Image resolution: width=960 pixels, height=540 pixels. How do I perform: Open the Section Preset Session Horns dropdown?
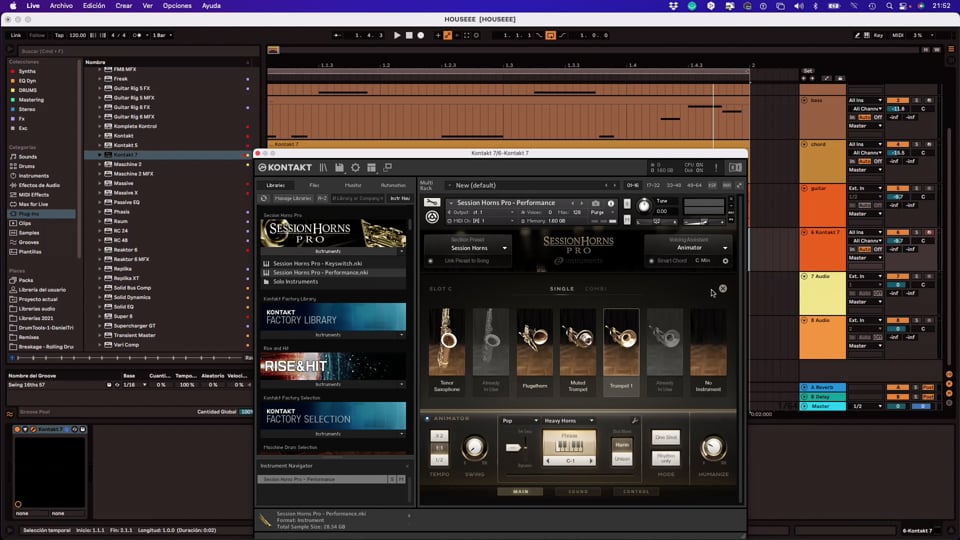[470, 248]
